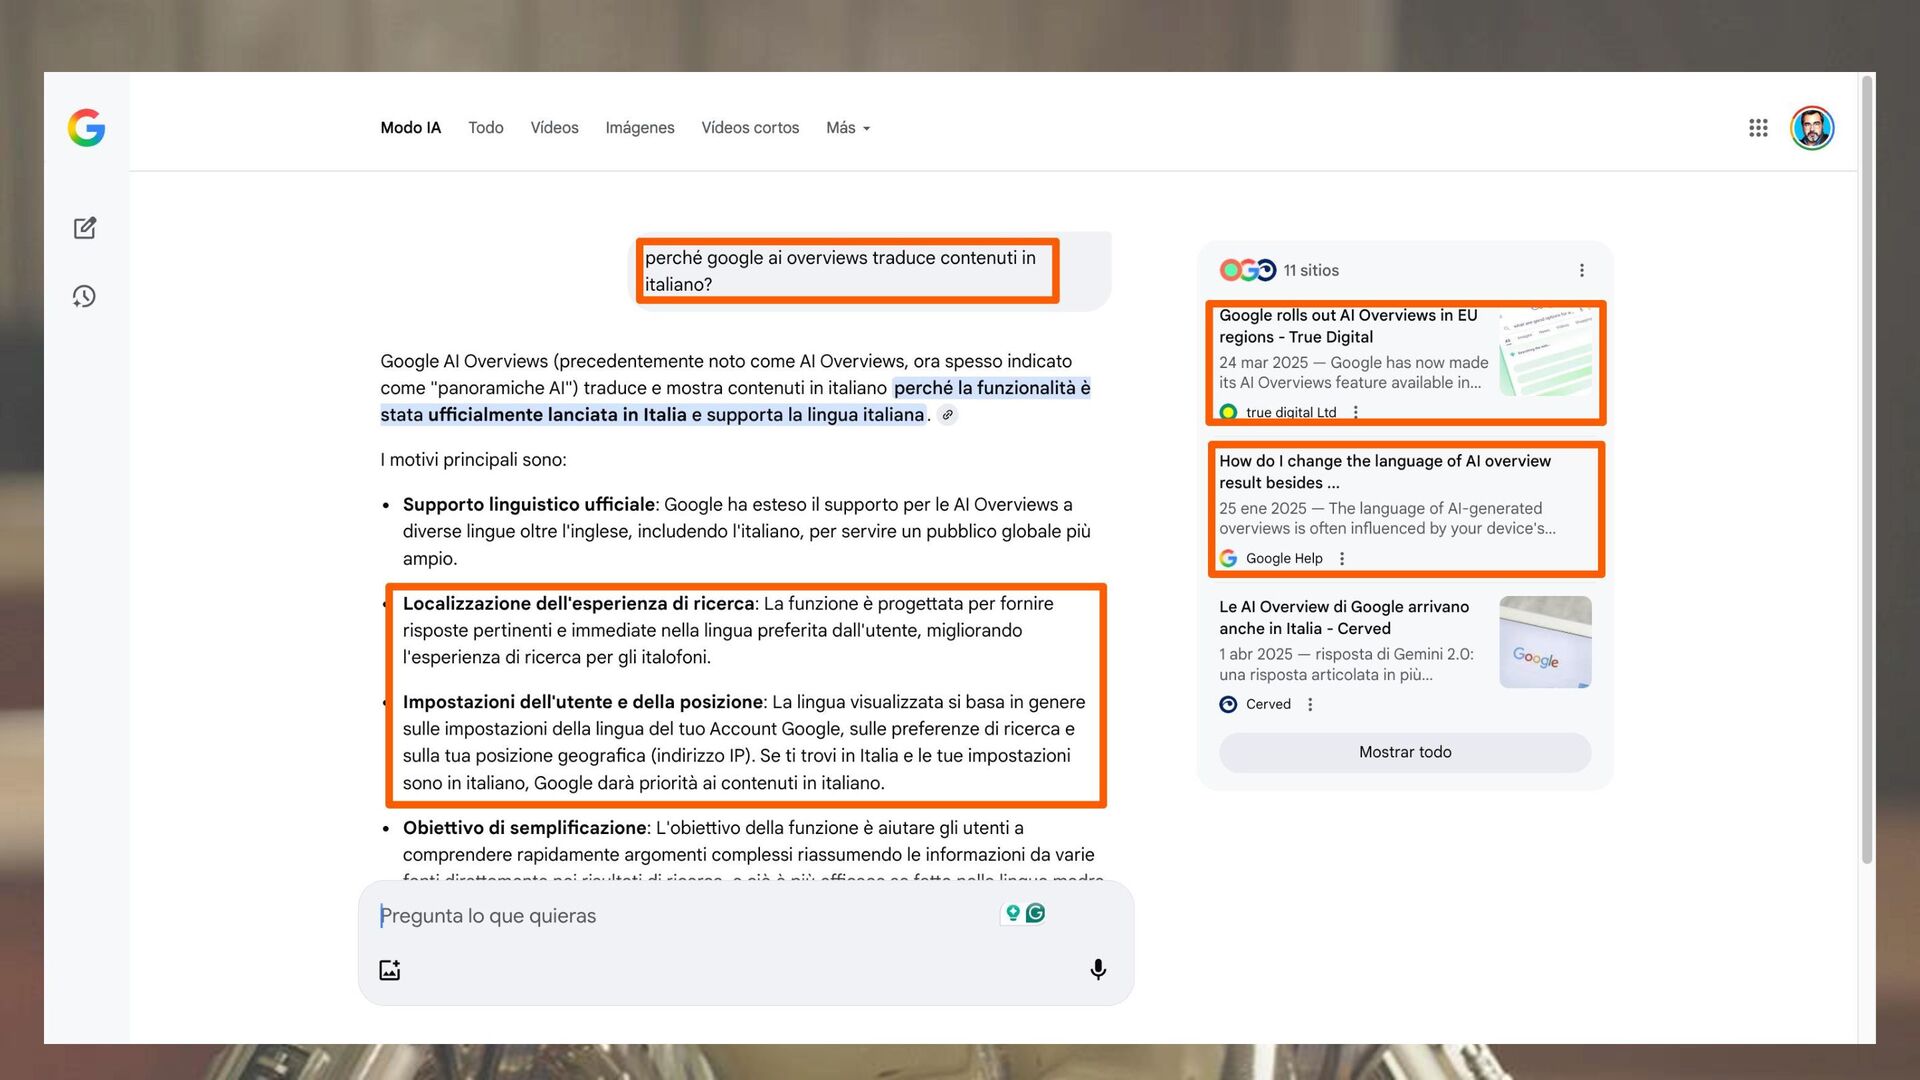Image resolution: width=1920 pixels, height=1080 pixels.
Task: Select the Todo tab
Action: coord(485,128)
